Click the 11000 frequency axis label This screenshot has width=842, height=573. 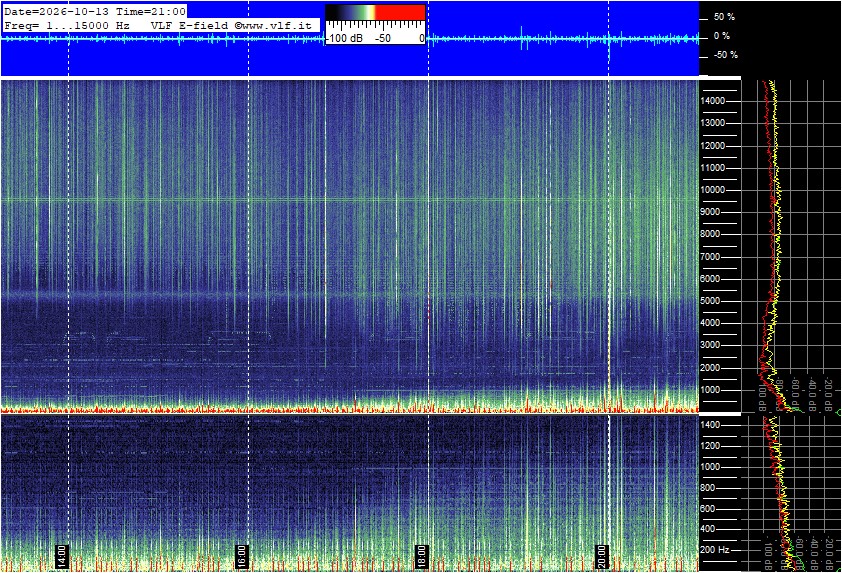(713, 168)
